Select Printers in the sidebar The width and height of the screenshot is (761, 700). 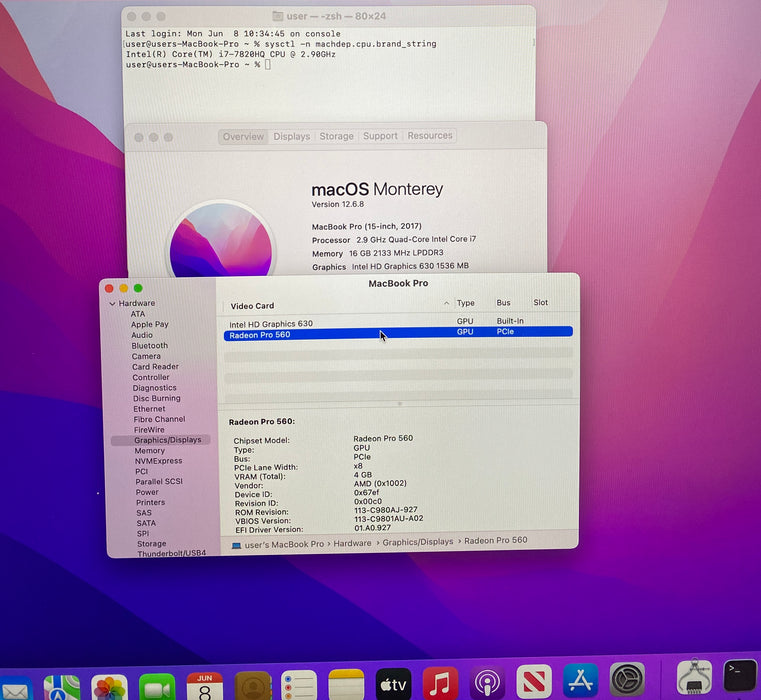click(x=150, y=502)
